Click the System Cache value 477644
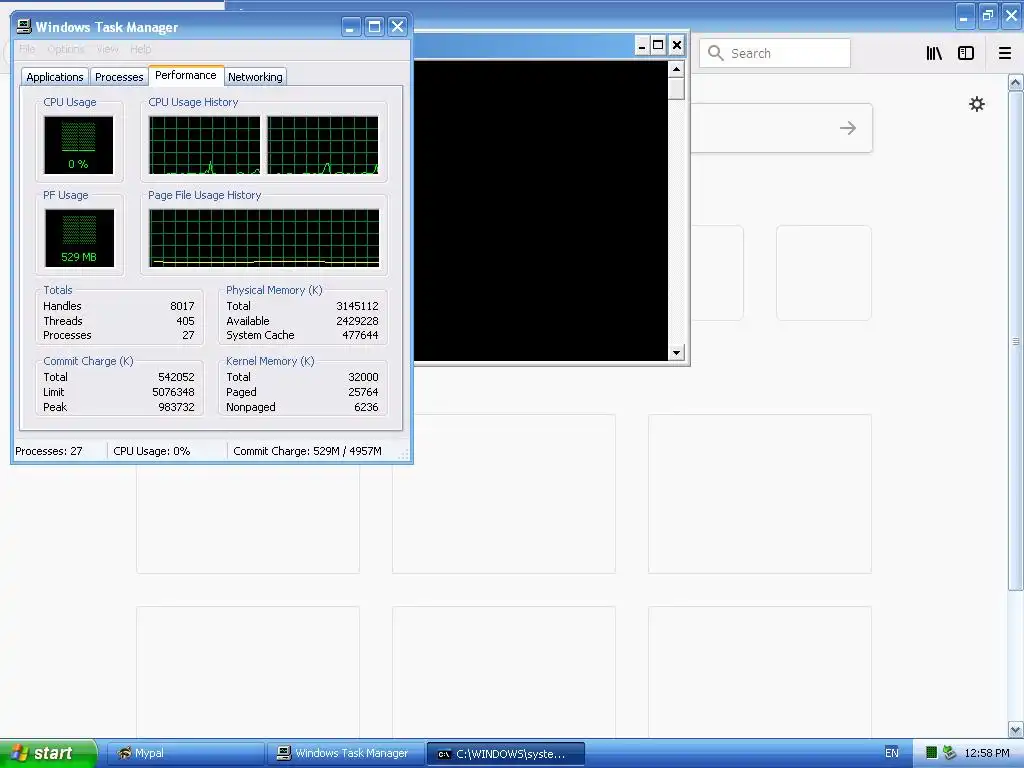 tap(360, 336)
